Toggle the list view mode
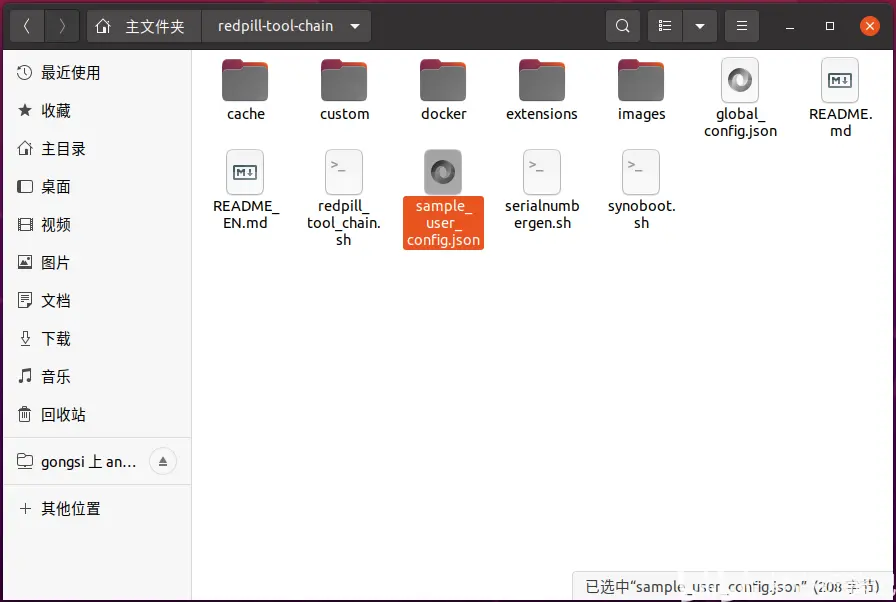Screen dimensions: 896x602 click(664, 26)
